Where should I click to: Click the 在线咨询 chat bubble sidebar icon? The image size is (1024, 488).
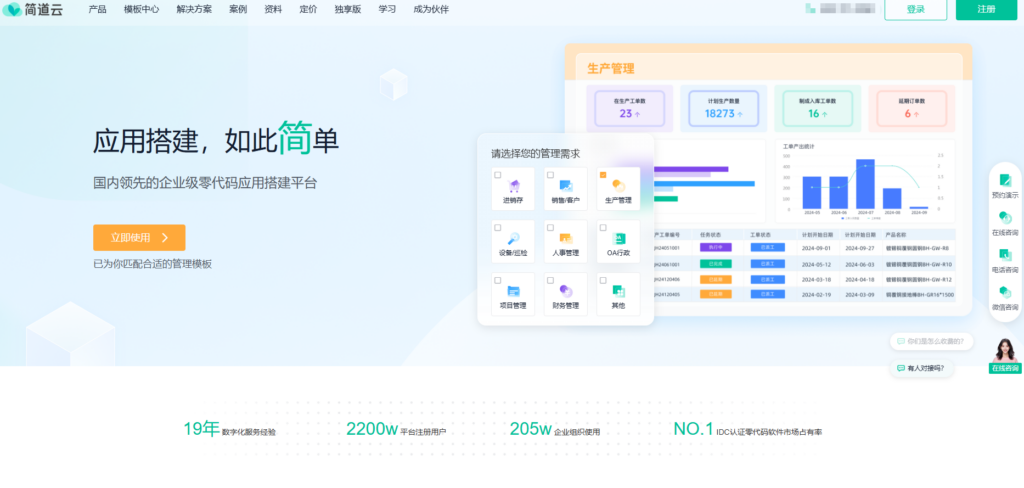(1005, 217)
